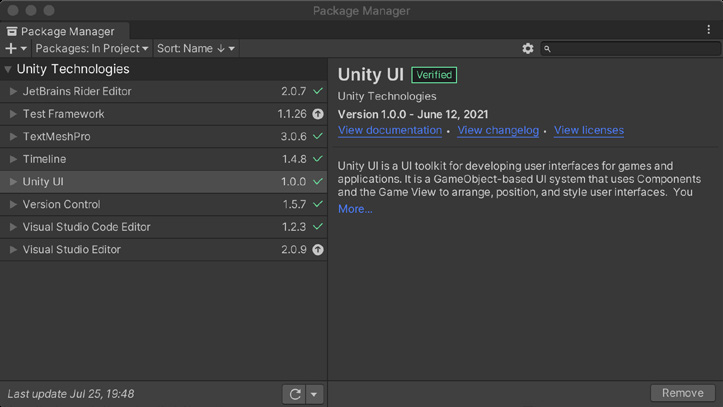Click version 3.0.6 of TextMeshPro
The height and width of the screenshot is (407, 723).
pyautogui.click(x=294, y=136)
